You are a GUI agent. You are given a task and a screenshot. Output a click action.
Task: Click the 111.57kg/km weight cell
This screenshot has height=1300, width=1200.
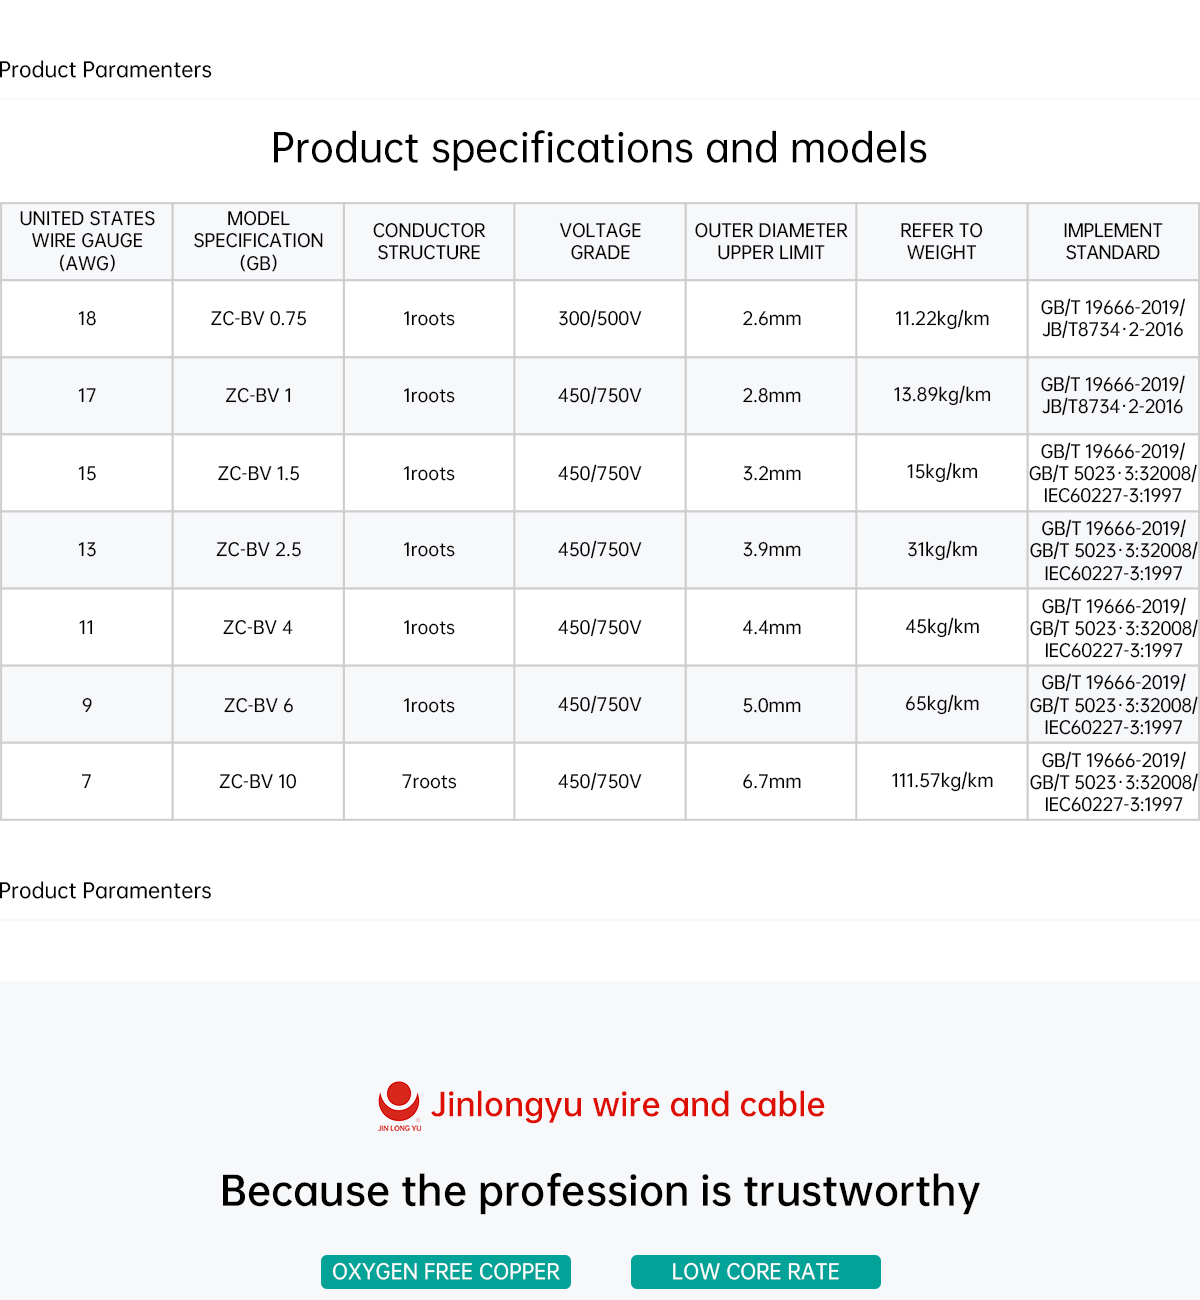coord(942,781)
